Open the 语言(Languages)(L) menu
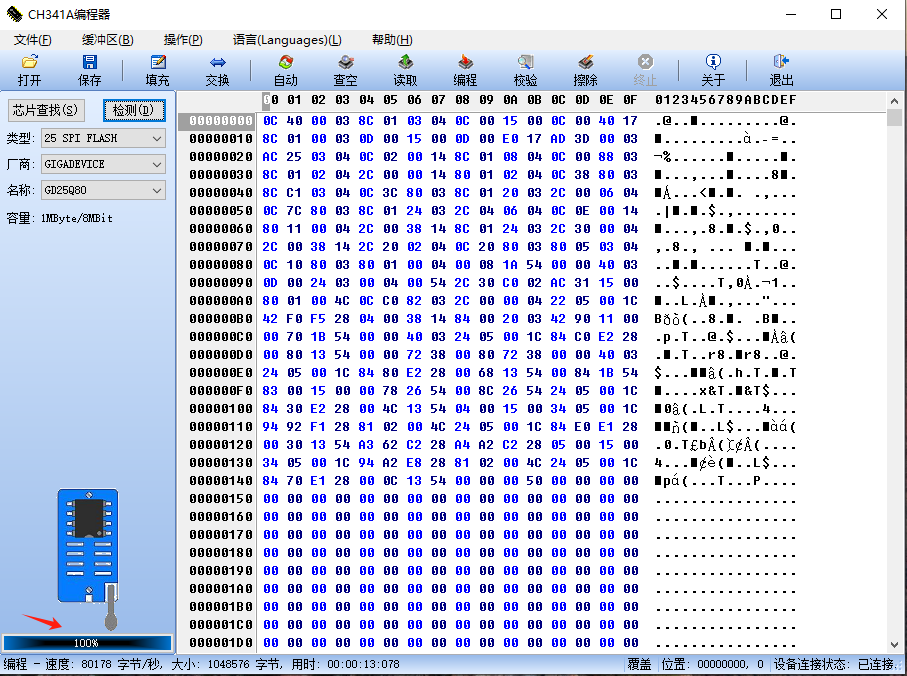 coord(287,40)
